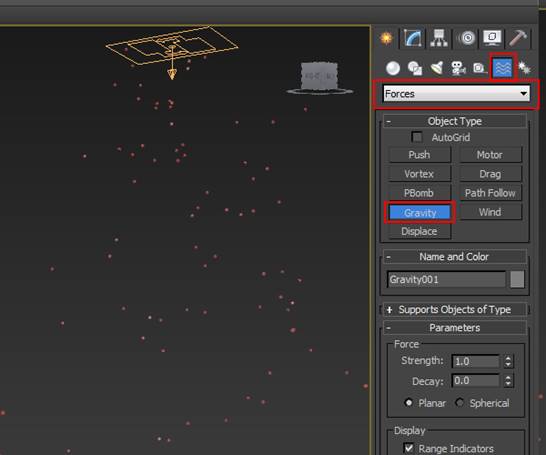The height and width of the screenshot is (455, 546).
Task: Expand Supports Objects of Type rollout
Action: (455, 309)
